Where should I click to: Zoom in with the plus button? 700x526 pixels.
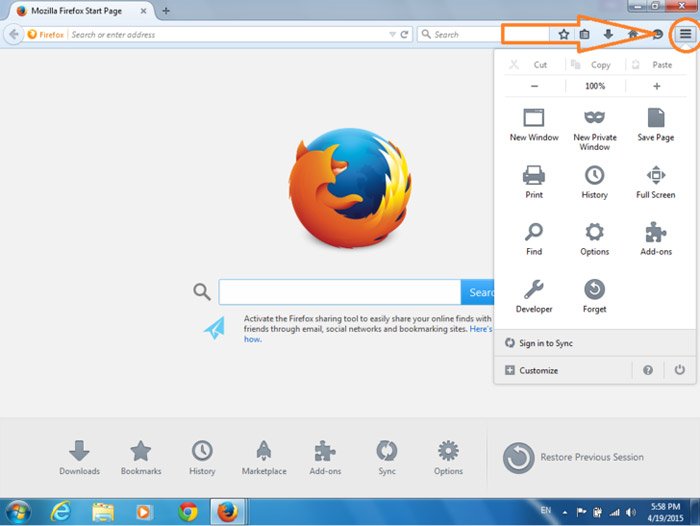(x=656, y=86)
